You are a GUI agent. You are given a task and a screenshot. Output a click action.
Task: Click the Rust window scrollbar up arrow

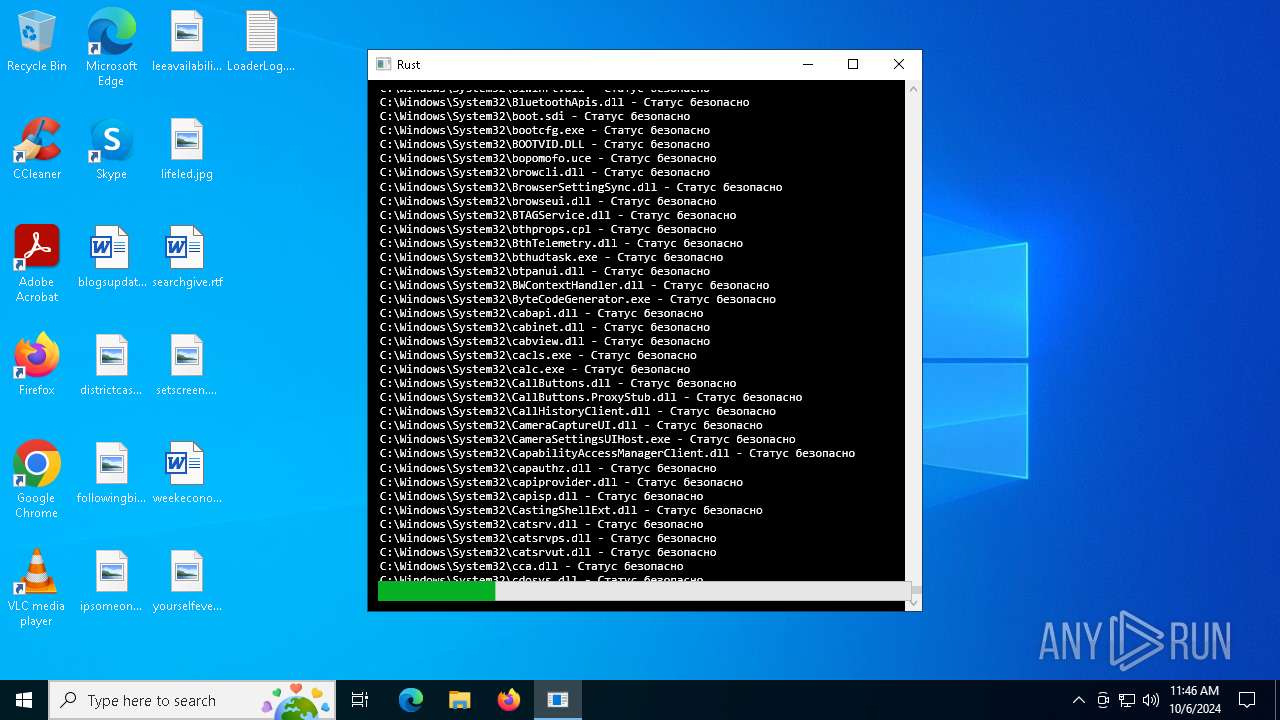tap(913, 89)
